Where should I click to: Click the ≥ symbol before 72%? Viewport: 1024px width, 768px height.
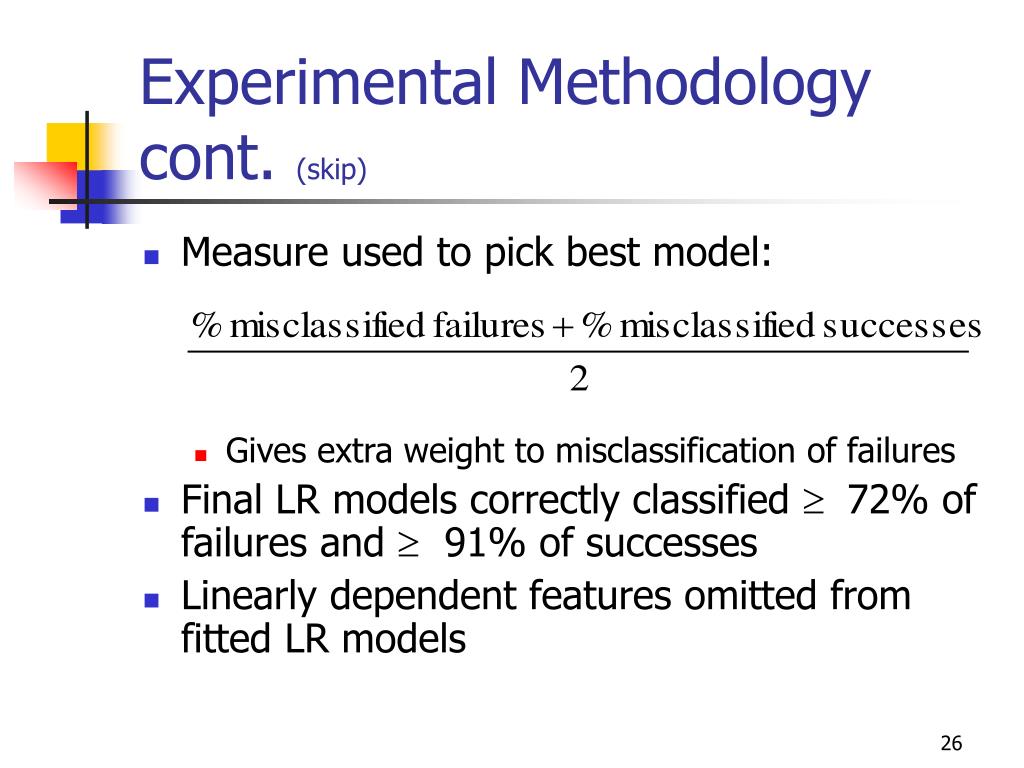tap(813, 502)
